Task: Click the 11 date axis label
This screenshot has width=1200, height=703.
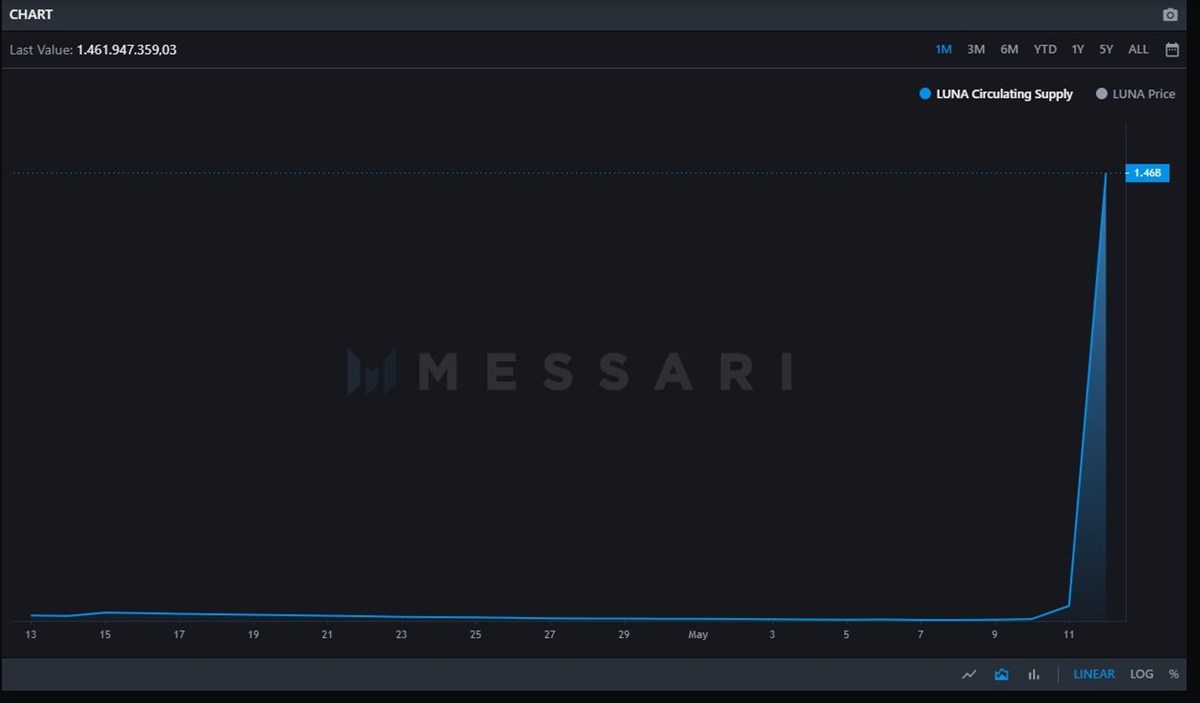Action: tap(1069, 635)
